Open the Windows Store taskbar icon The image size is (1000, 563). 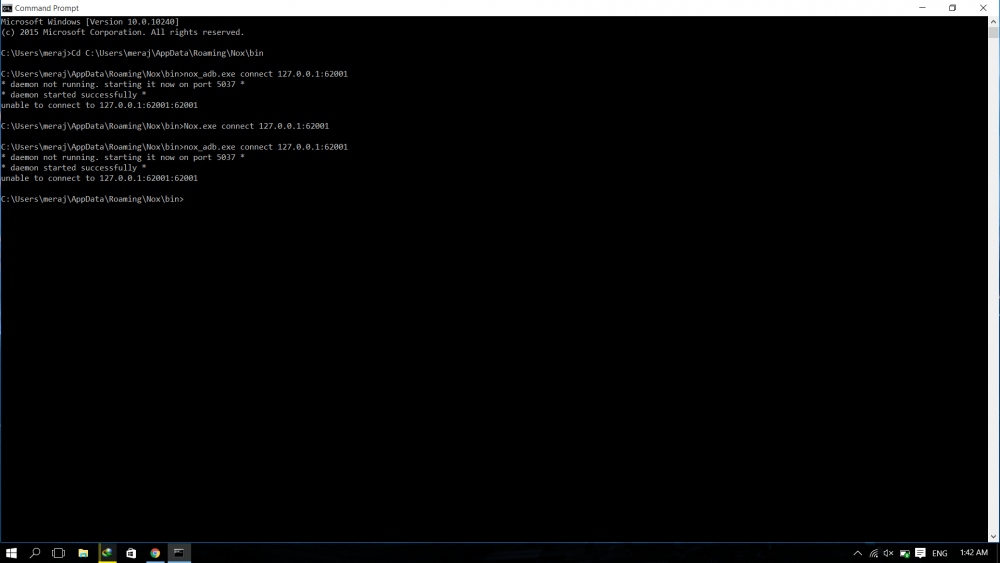[x=131, y=553]
